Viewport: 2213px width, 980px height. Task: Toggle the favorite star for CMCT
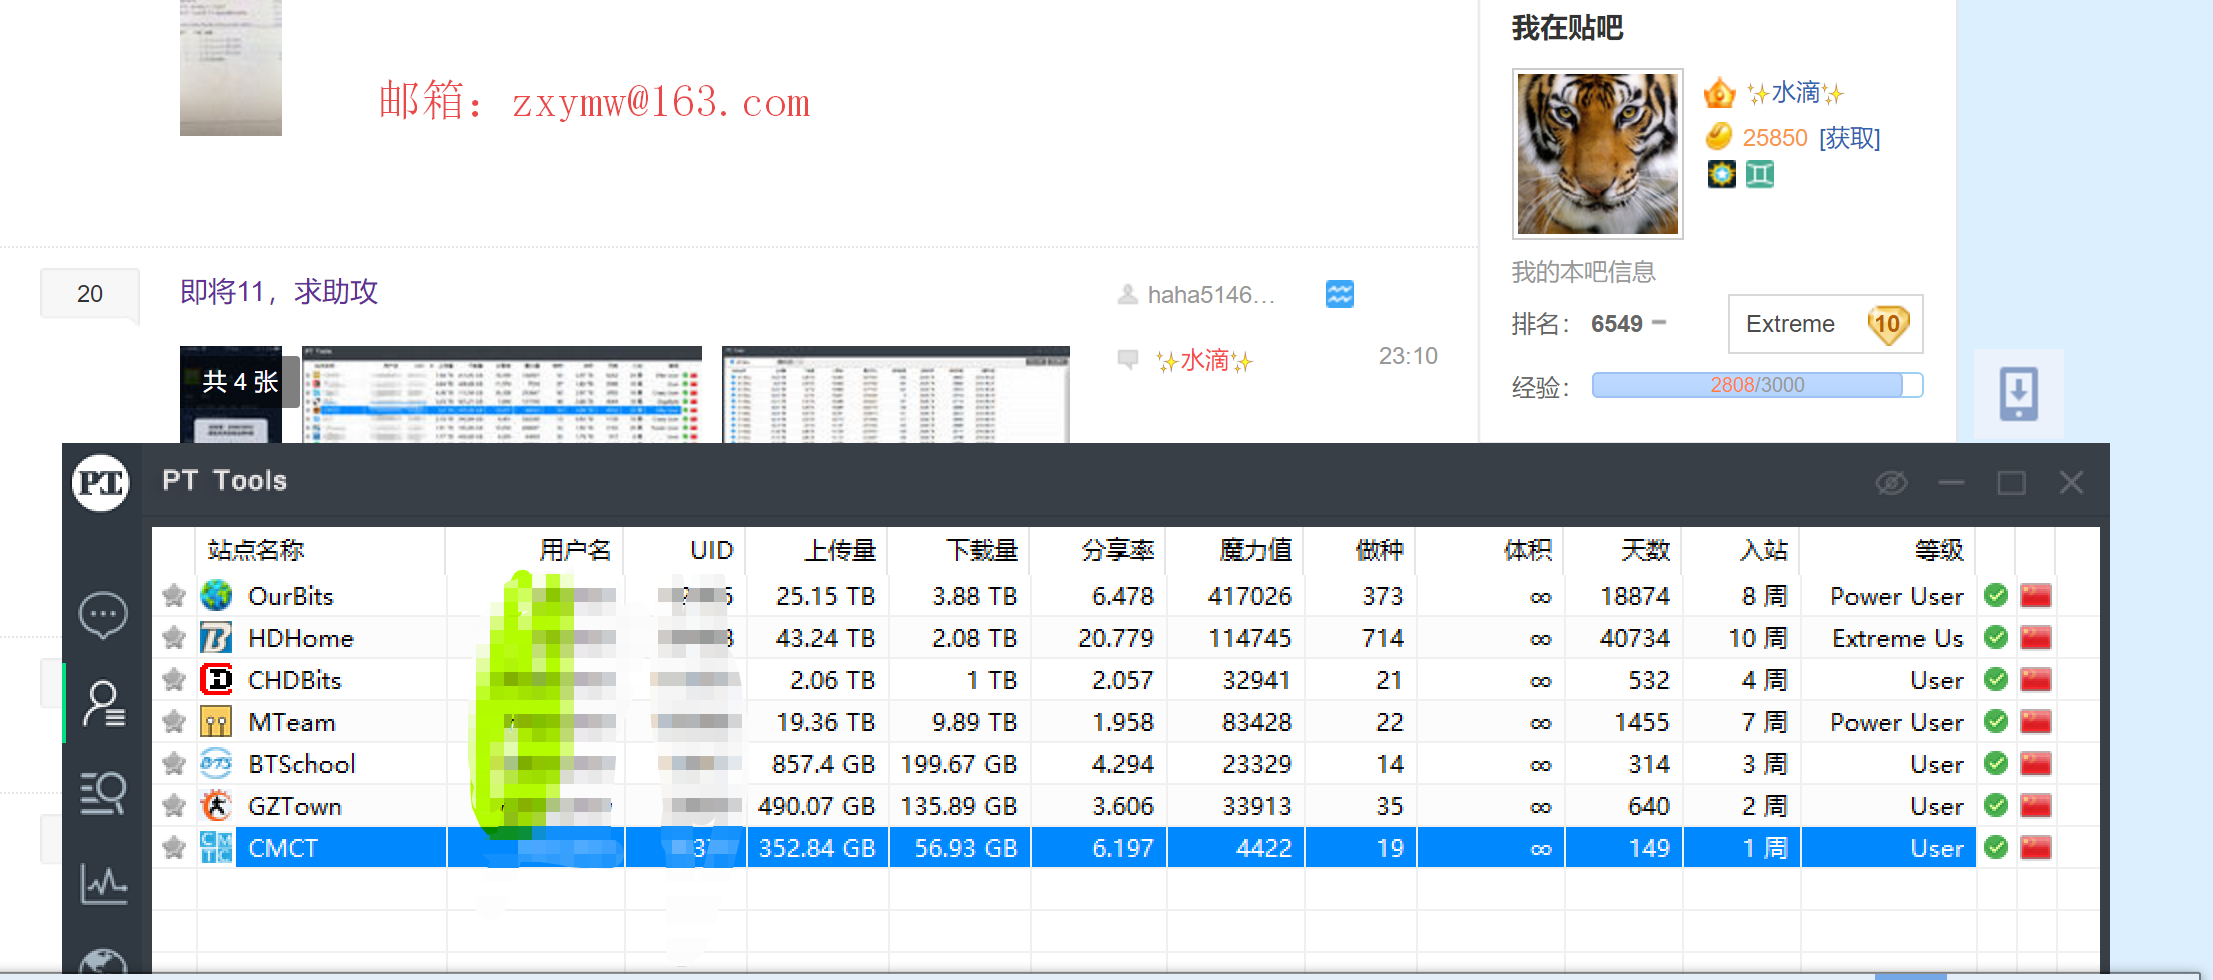(174, 848)
